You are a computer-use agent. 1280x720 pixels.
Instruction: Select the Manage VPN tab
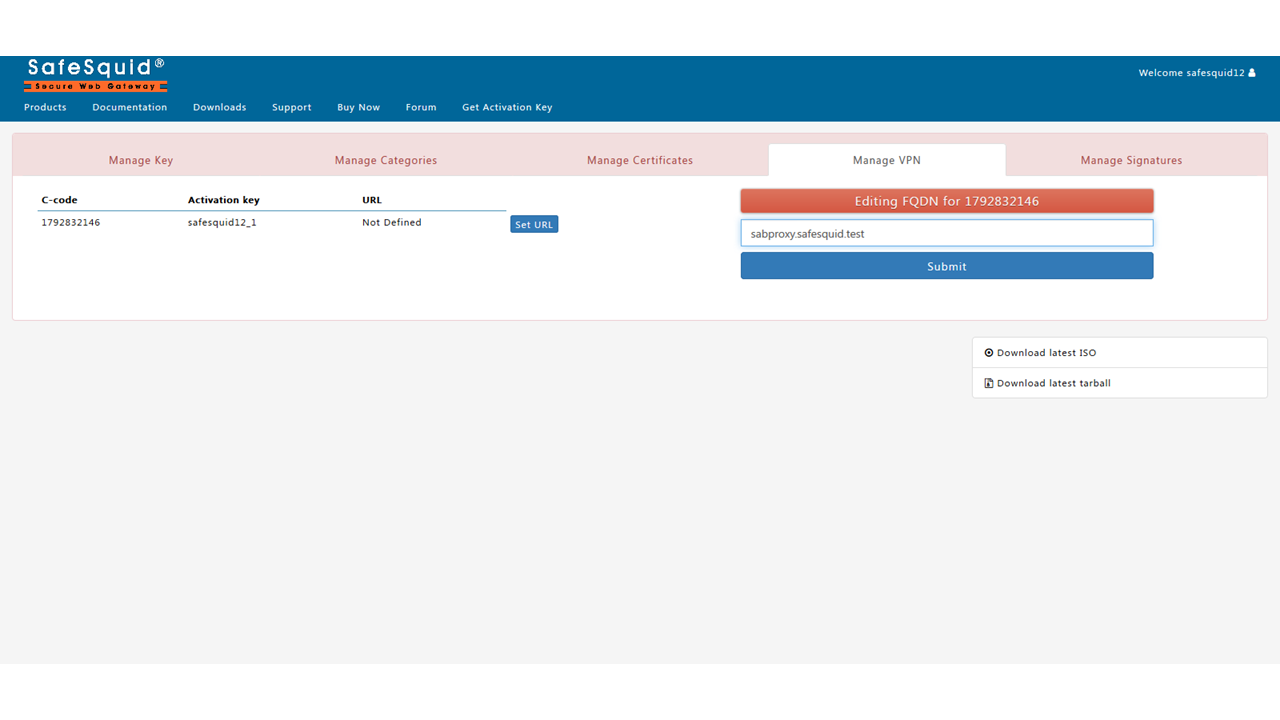tap(886, 160)
